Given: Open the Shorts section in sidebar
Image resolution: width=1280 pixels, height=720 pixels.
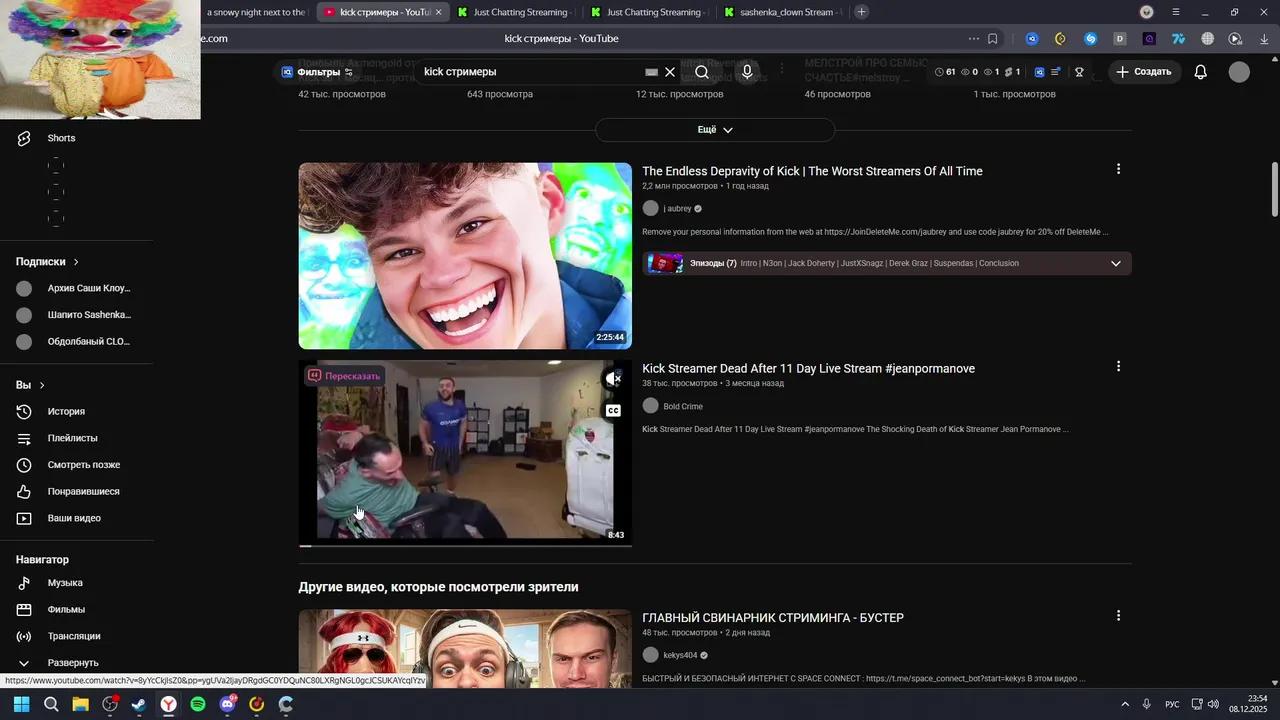Looking at the screenshot, I should pyautogui.click(x=61, y=138).
